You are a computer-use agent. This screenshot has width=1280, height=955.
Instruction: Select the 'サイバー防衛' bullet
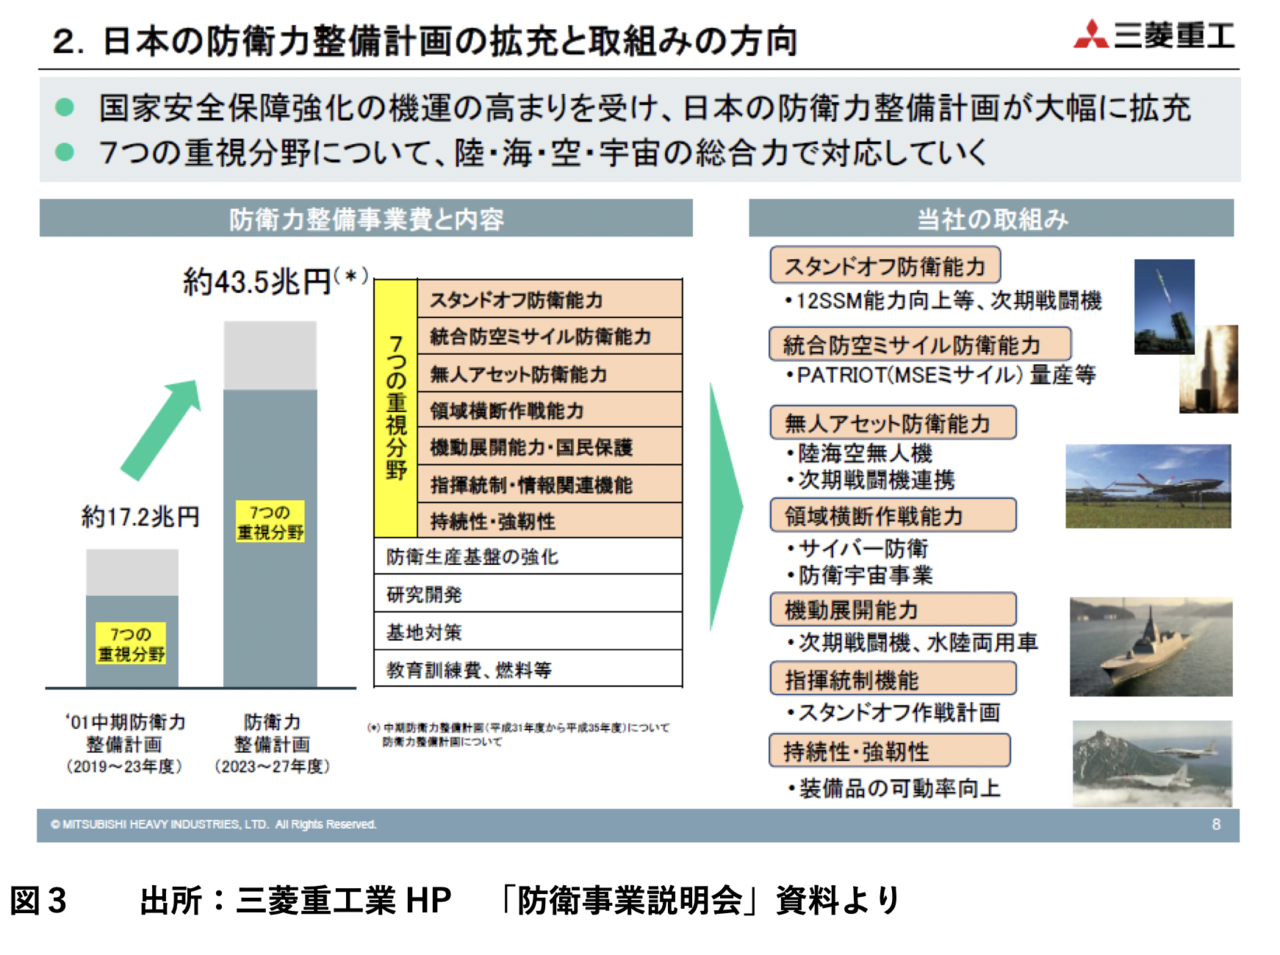[x=857, y=548]
